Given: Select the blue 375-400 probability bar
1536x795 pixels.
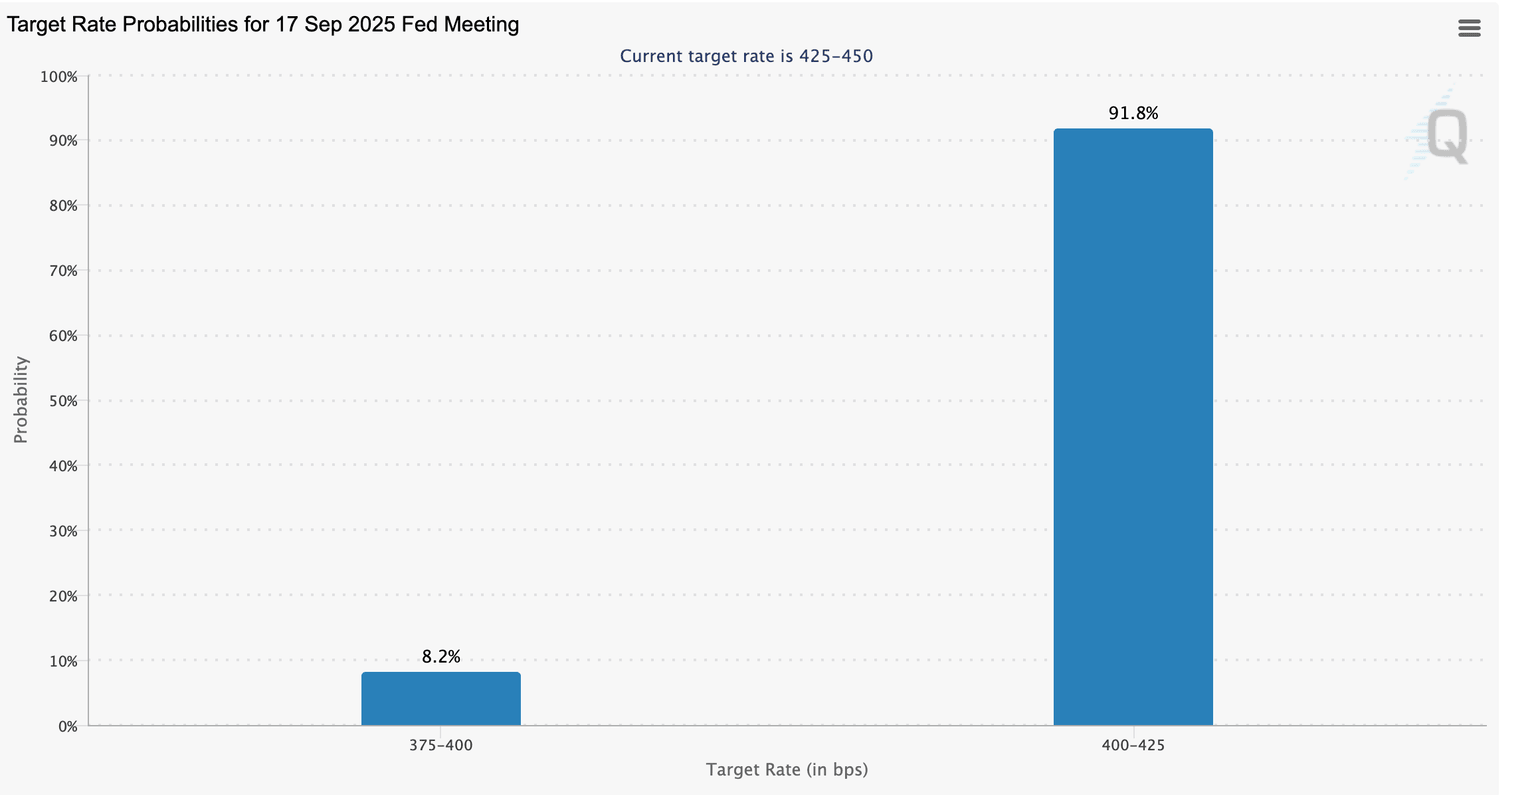Looking at the screenshot, I should click(441, 698).
